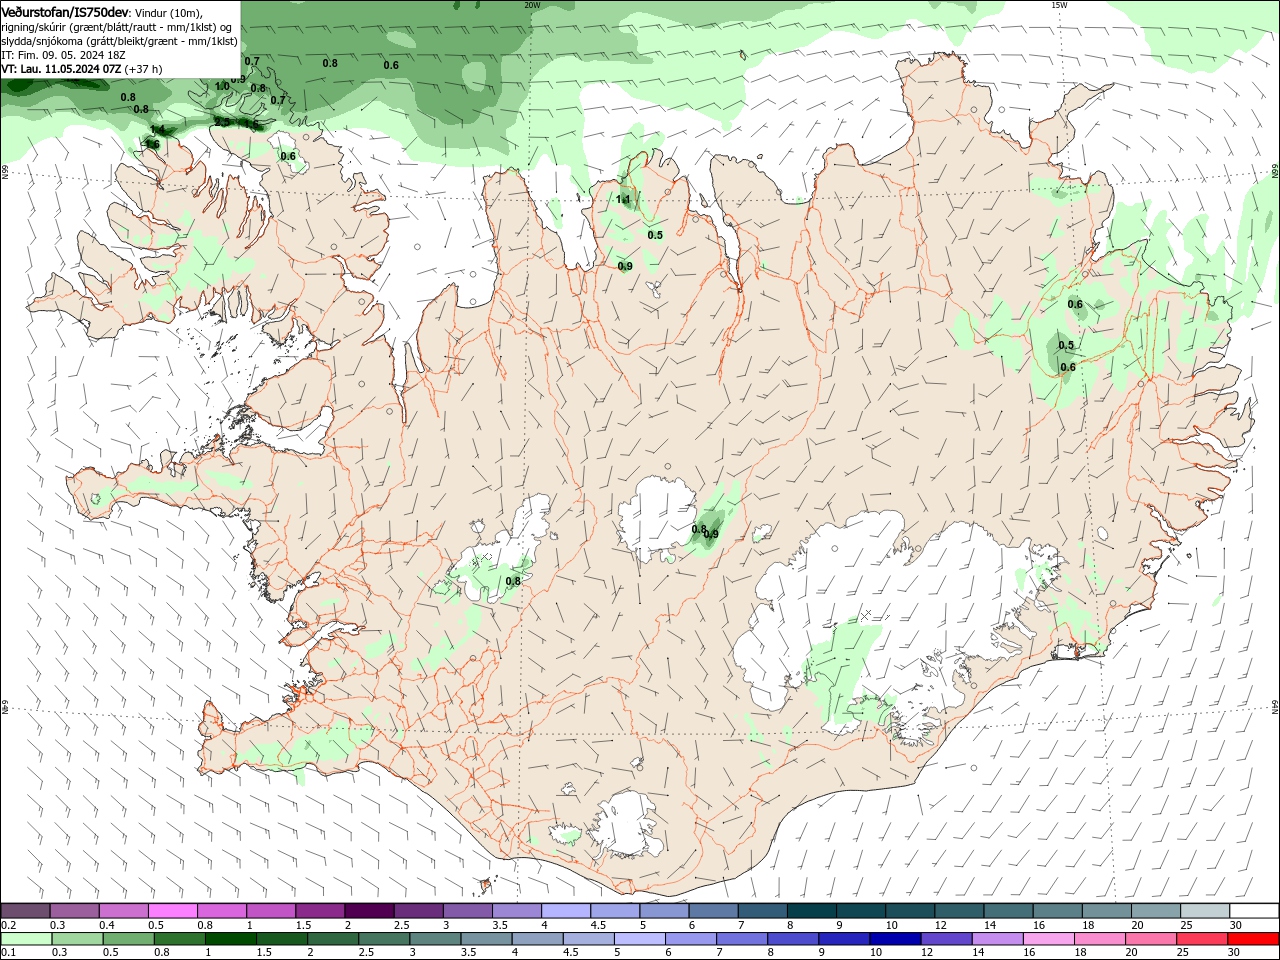Click the "1.4" precipitation value on the map
Screen dimensions: 1280x960
(x=158, y=130)
